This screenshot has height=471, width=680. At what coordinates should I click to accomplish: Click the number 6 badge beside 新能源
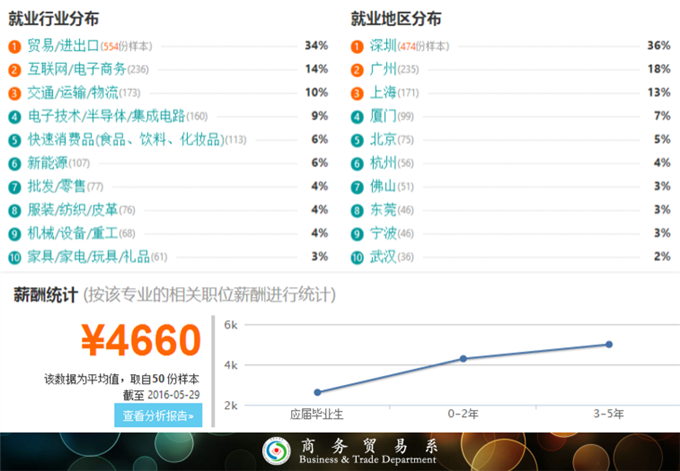[14, 163]
